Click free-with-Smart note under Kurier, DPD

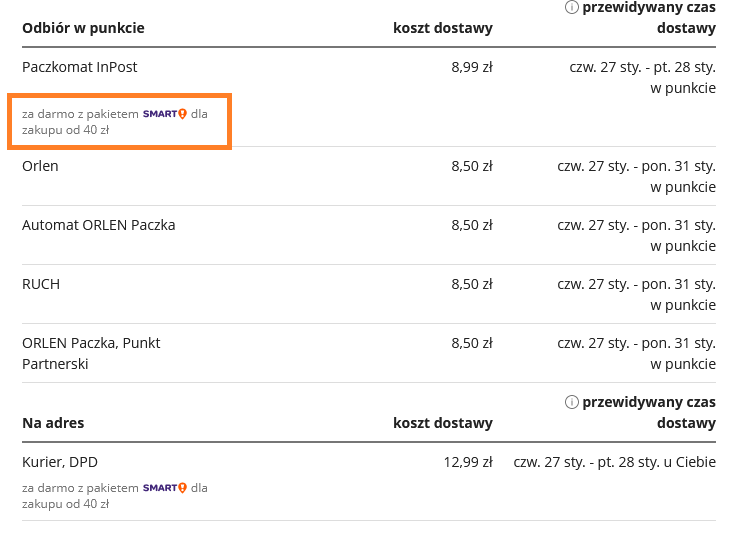(x=114, y=496)
